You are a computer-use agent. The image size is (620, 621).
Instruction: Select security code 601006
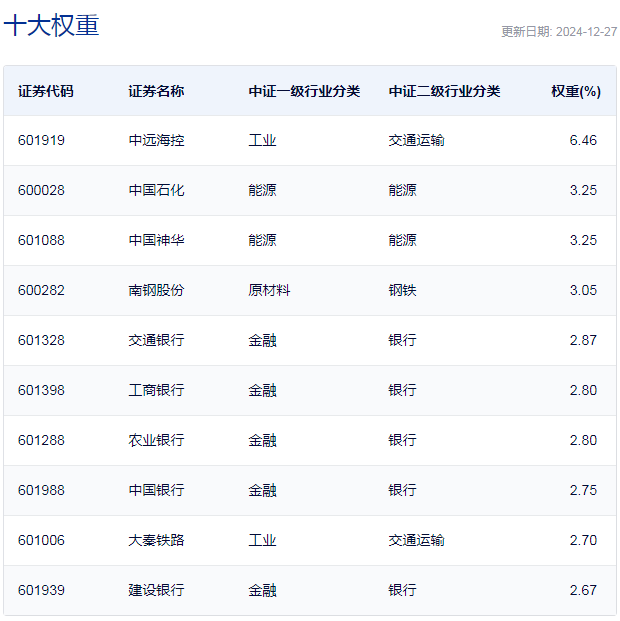(41, 540)
